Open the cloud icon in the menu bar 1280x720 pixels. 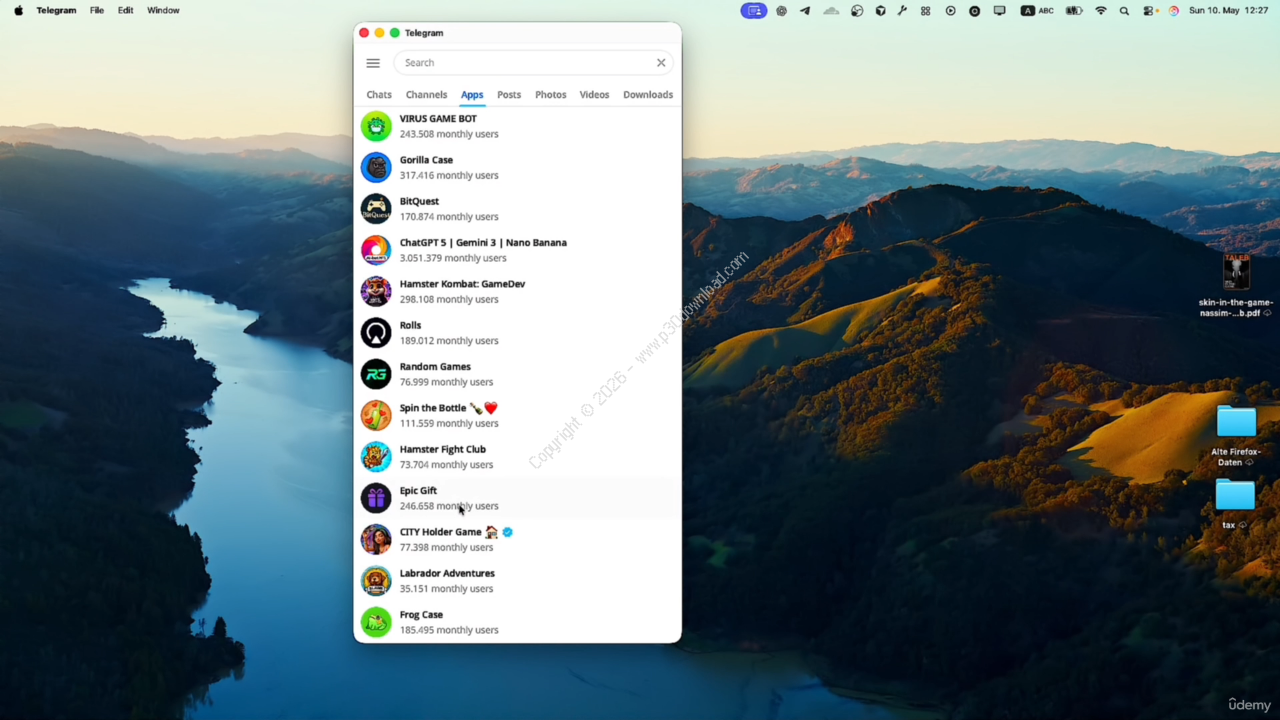pos(831,11)
